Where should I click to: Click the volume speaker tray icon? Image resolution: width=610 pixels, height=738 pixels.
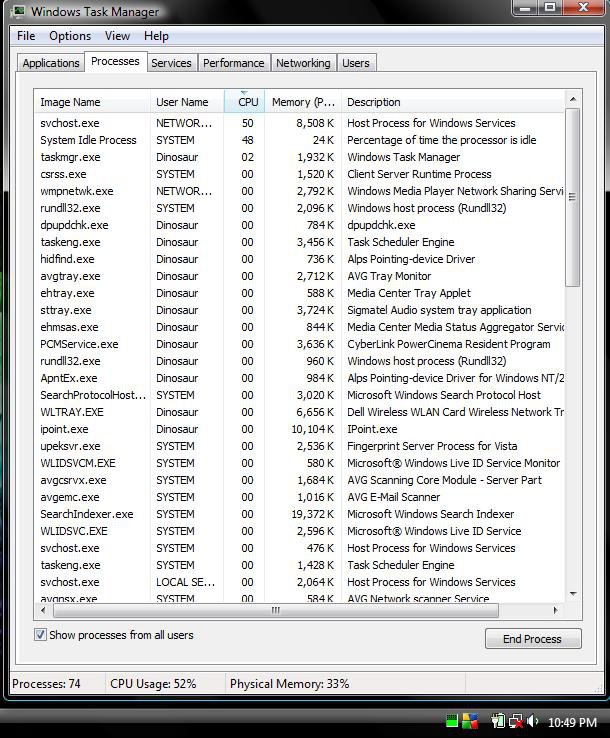click(532, 721)
